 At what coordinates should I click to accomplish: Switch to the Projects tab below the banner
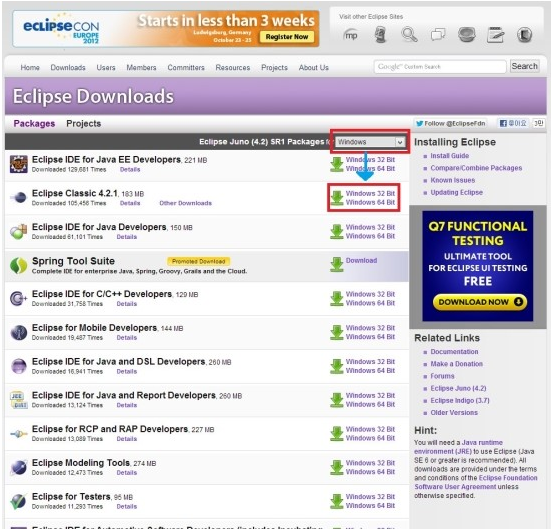tap(84, 124)
